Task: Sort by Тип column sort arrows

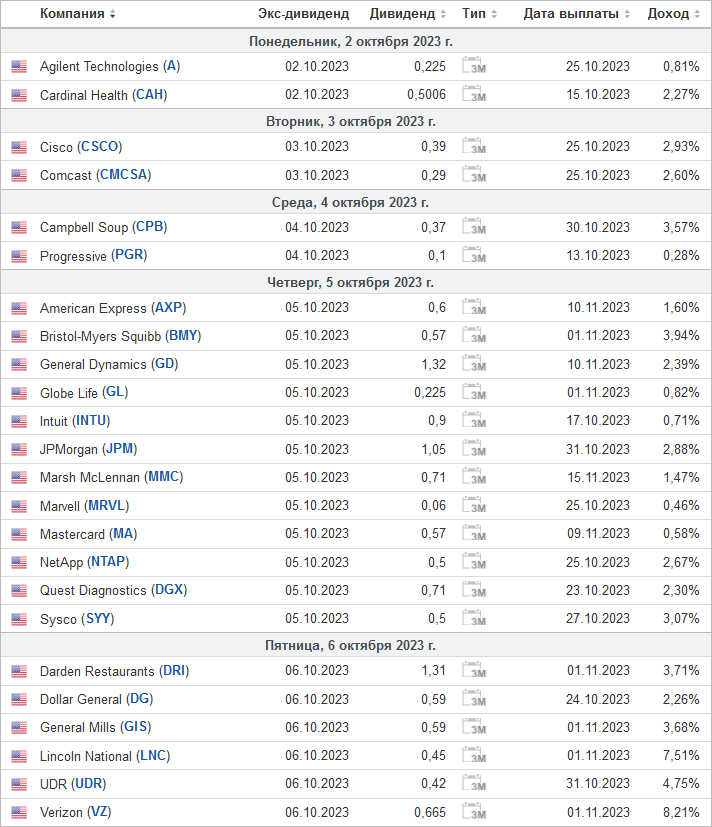Action: pos(494,14)
